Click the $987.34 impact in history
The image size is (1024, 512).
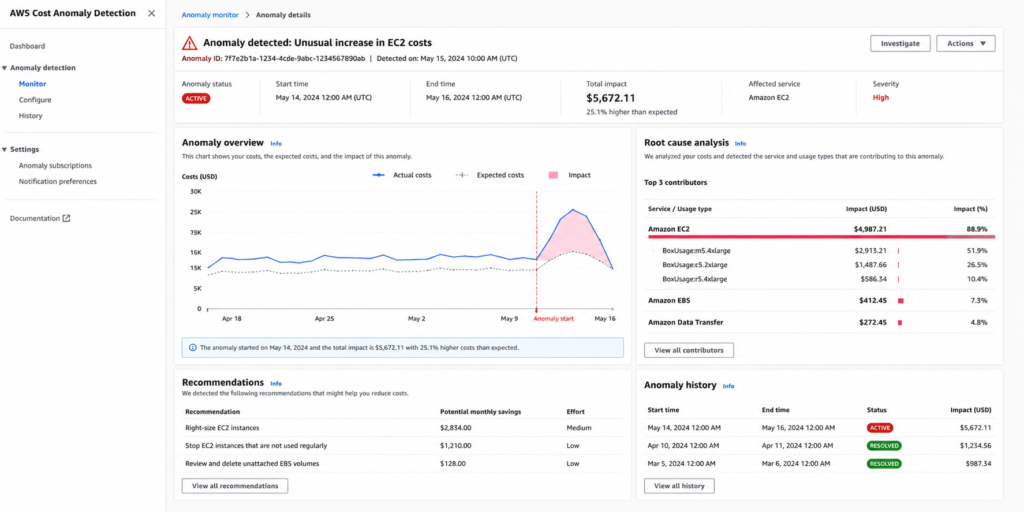(x=978, y=464)
